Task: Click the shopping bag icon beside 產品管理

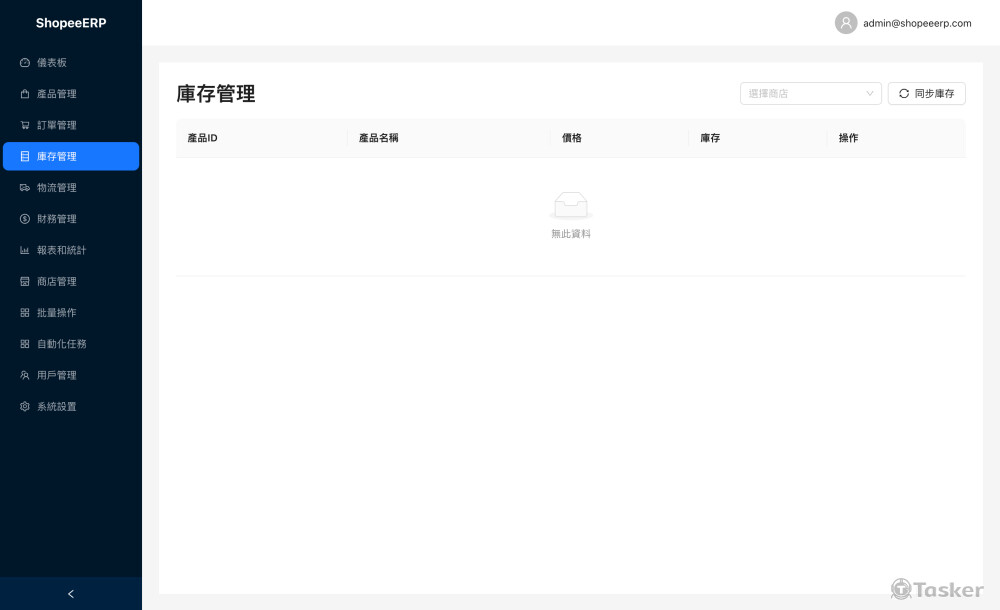Action: 25,94
